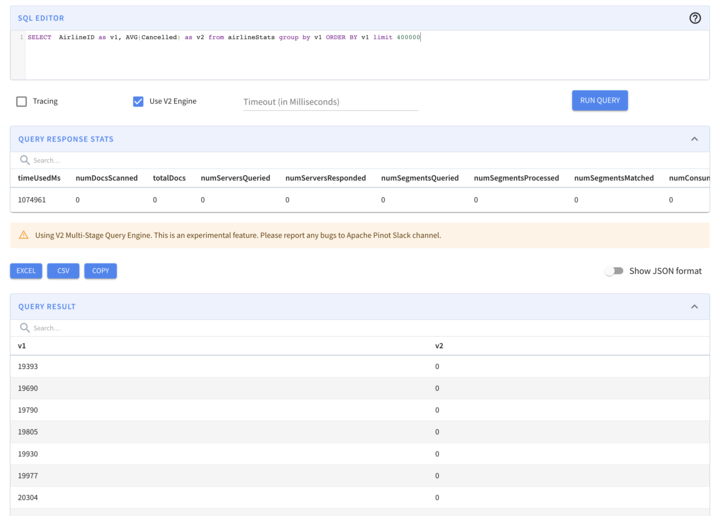Image resolution: width=720 pixels, height=516 pixels.
Task: Open the SQL editor help icon
Action: coord(695,18)
